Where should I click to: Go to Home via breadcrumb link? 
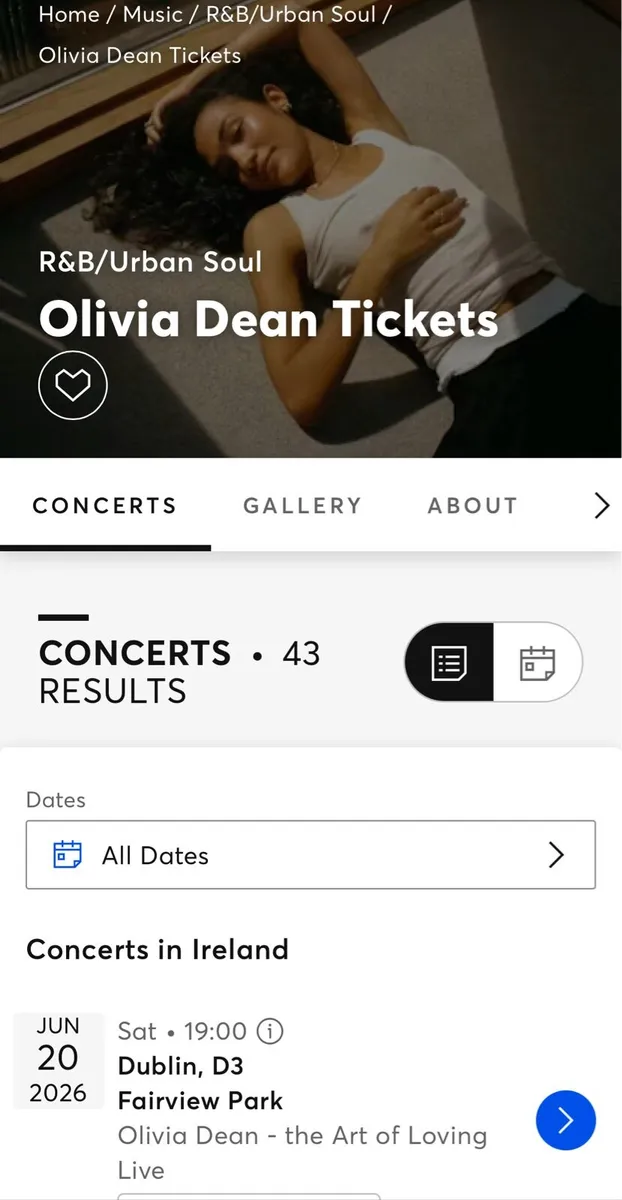[x=68, y=14]
